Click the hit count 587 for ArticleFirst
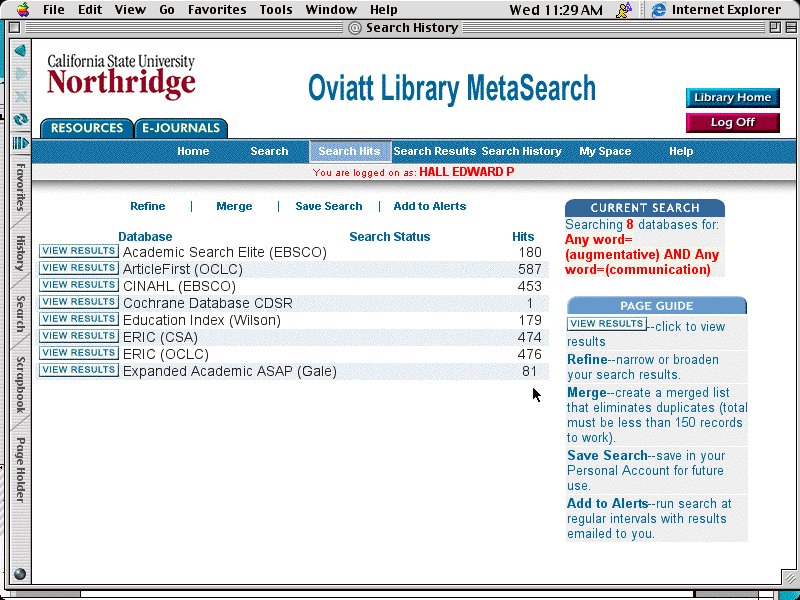 (x=529, y=269)
